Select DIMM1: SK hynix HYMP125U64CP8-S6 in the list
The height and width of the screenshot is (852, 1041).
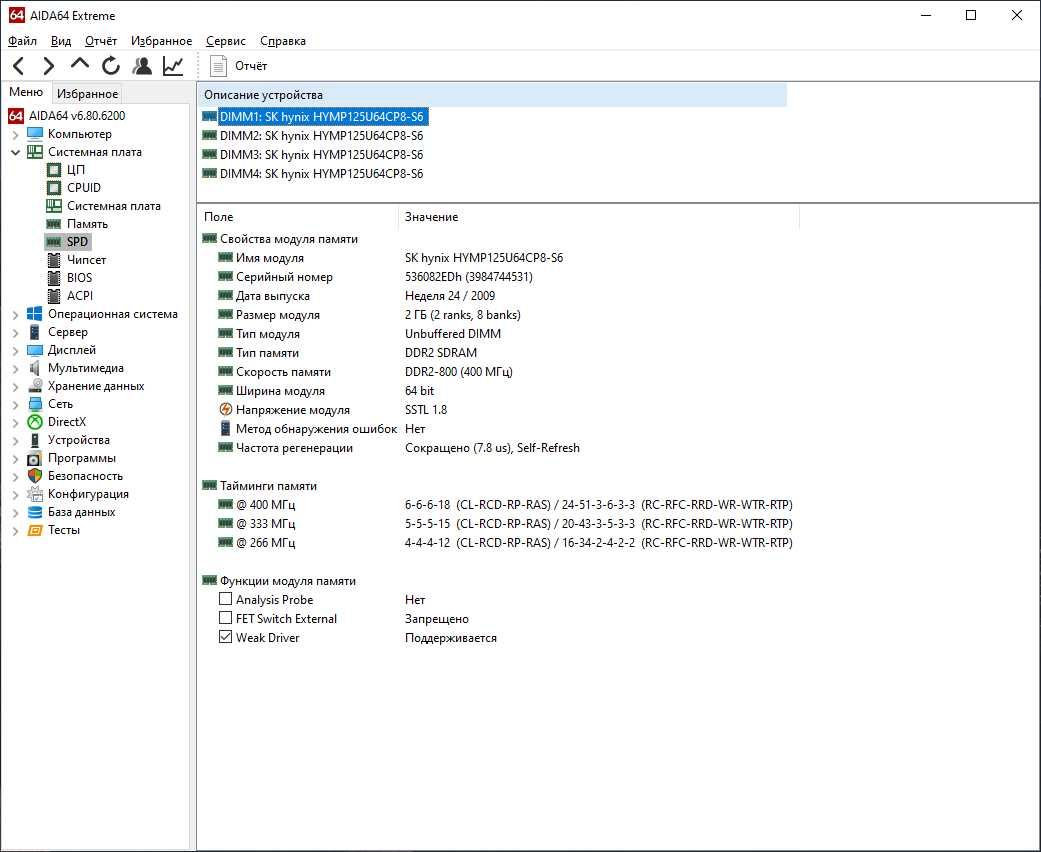(x=321, y=117)
